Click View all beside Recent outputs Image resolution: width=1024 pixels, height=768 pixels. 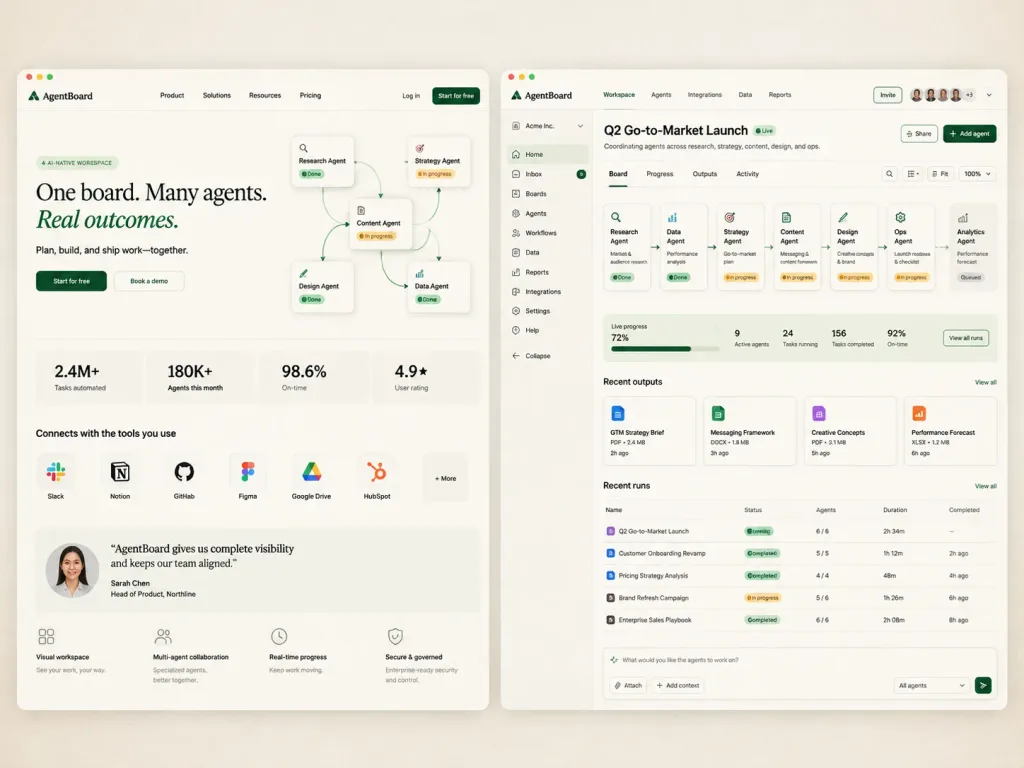point(985,382)
